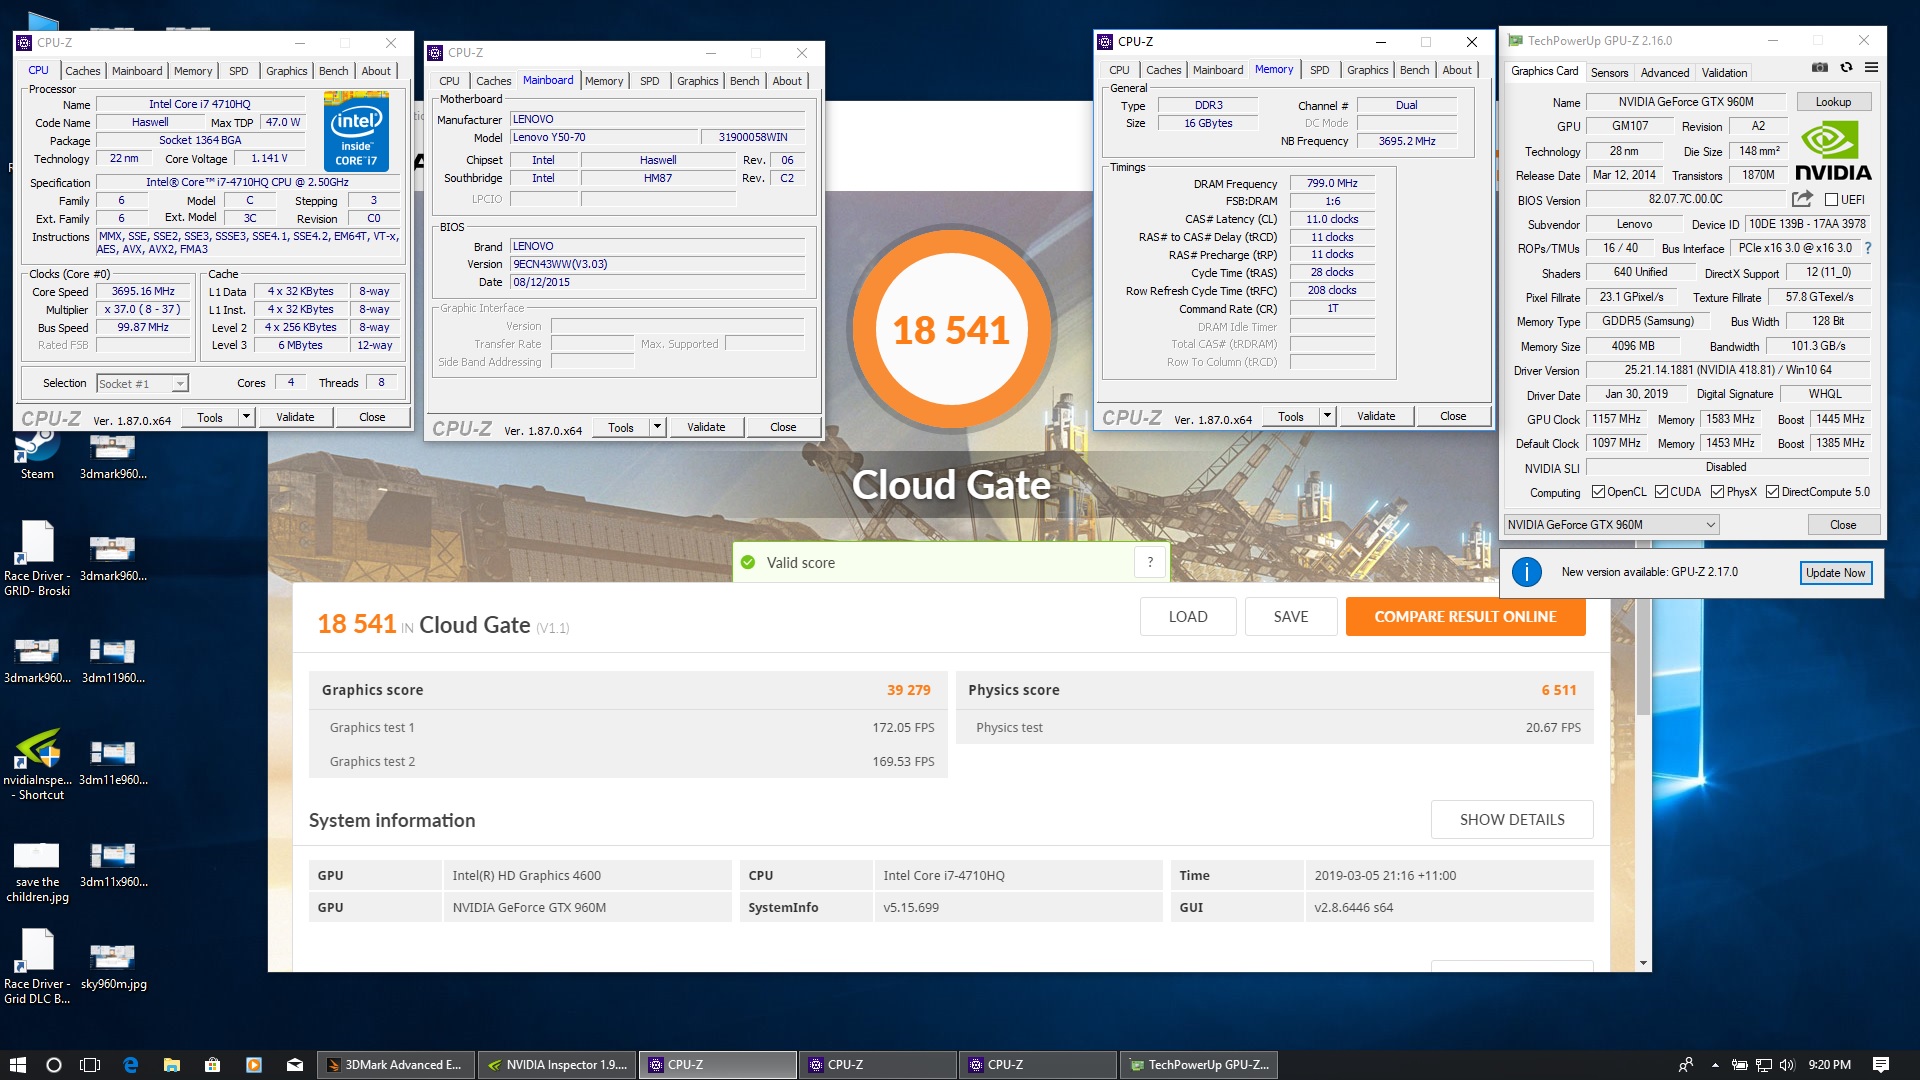Click the valid score help question mark
The image size is (1920, 1080).
coord(1150,562)
